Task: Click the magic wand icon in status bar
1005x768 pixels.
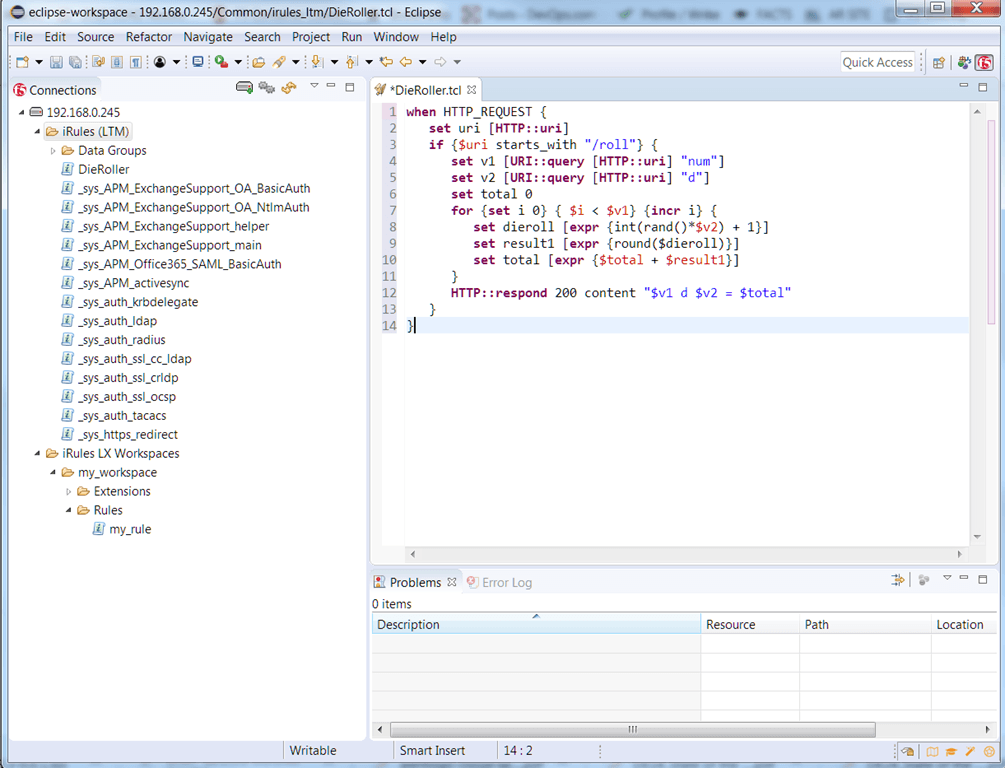Action: pos(970,751)
